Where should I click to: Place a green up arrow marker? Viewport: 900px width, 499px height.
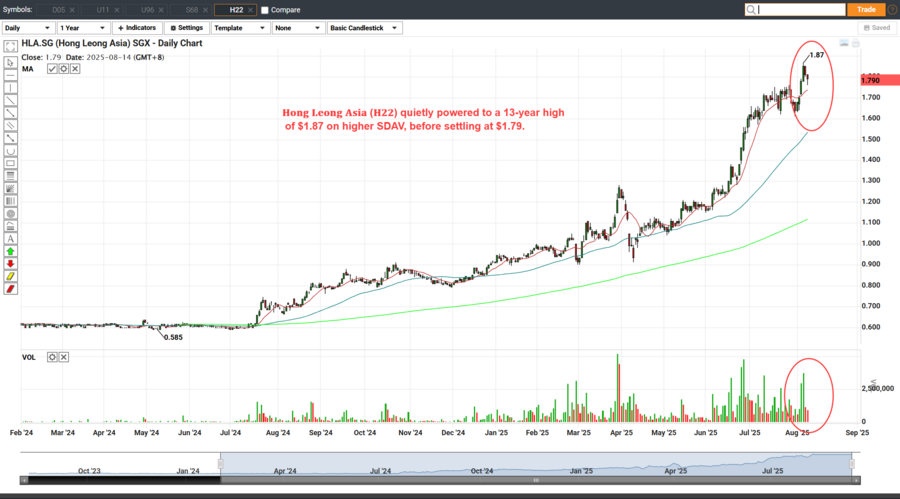pyautogui.click(x=10, y=252)
